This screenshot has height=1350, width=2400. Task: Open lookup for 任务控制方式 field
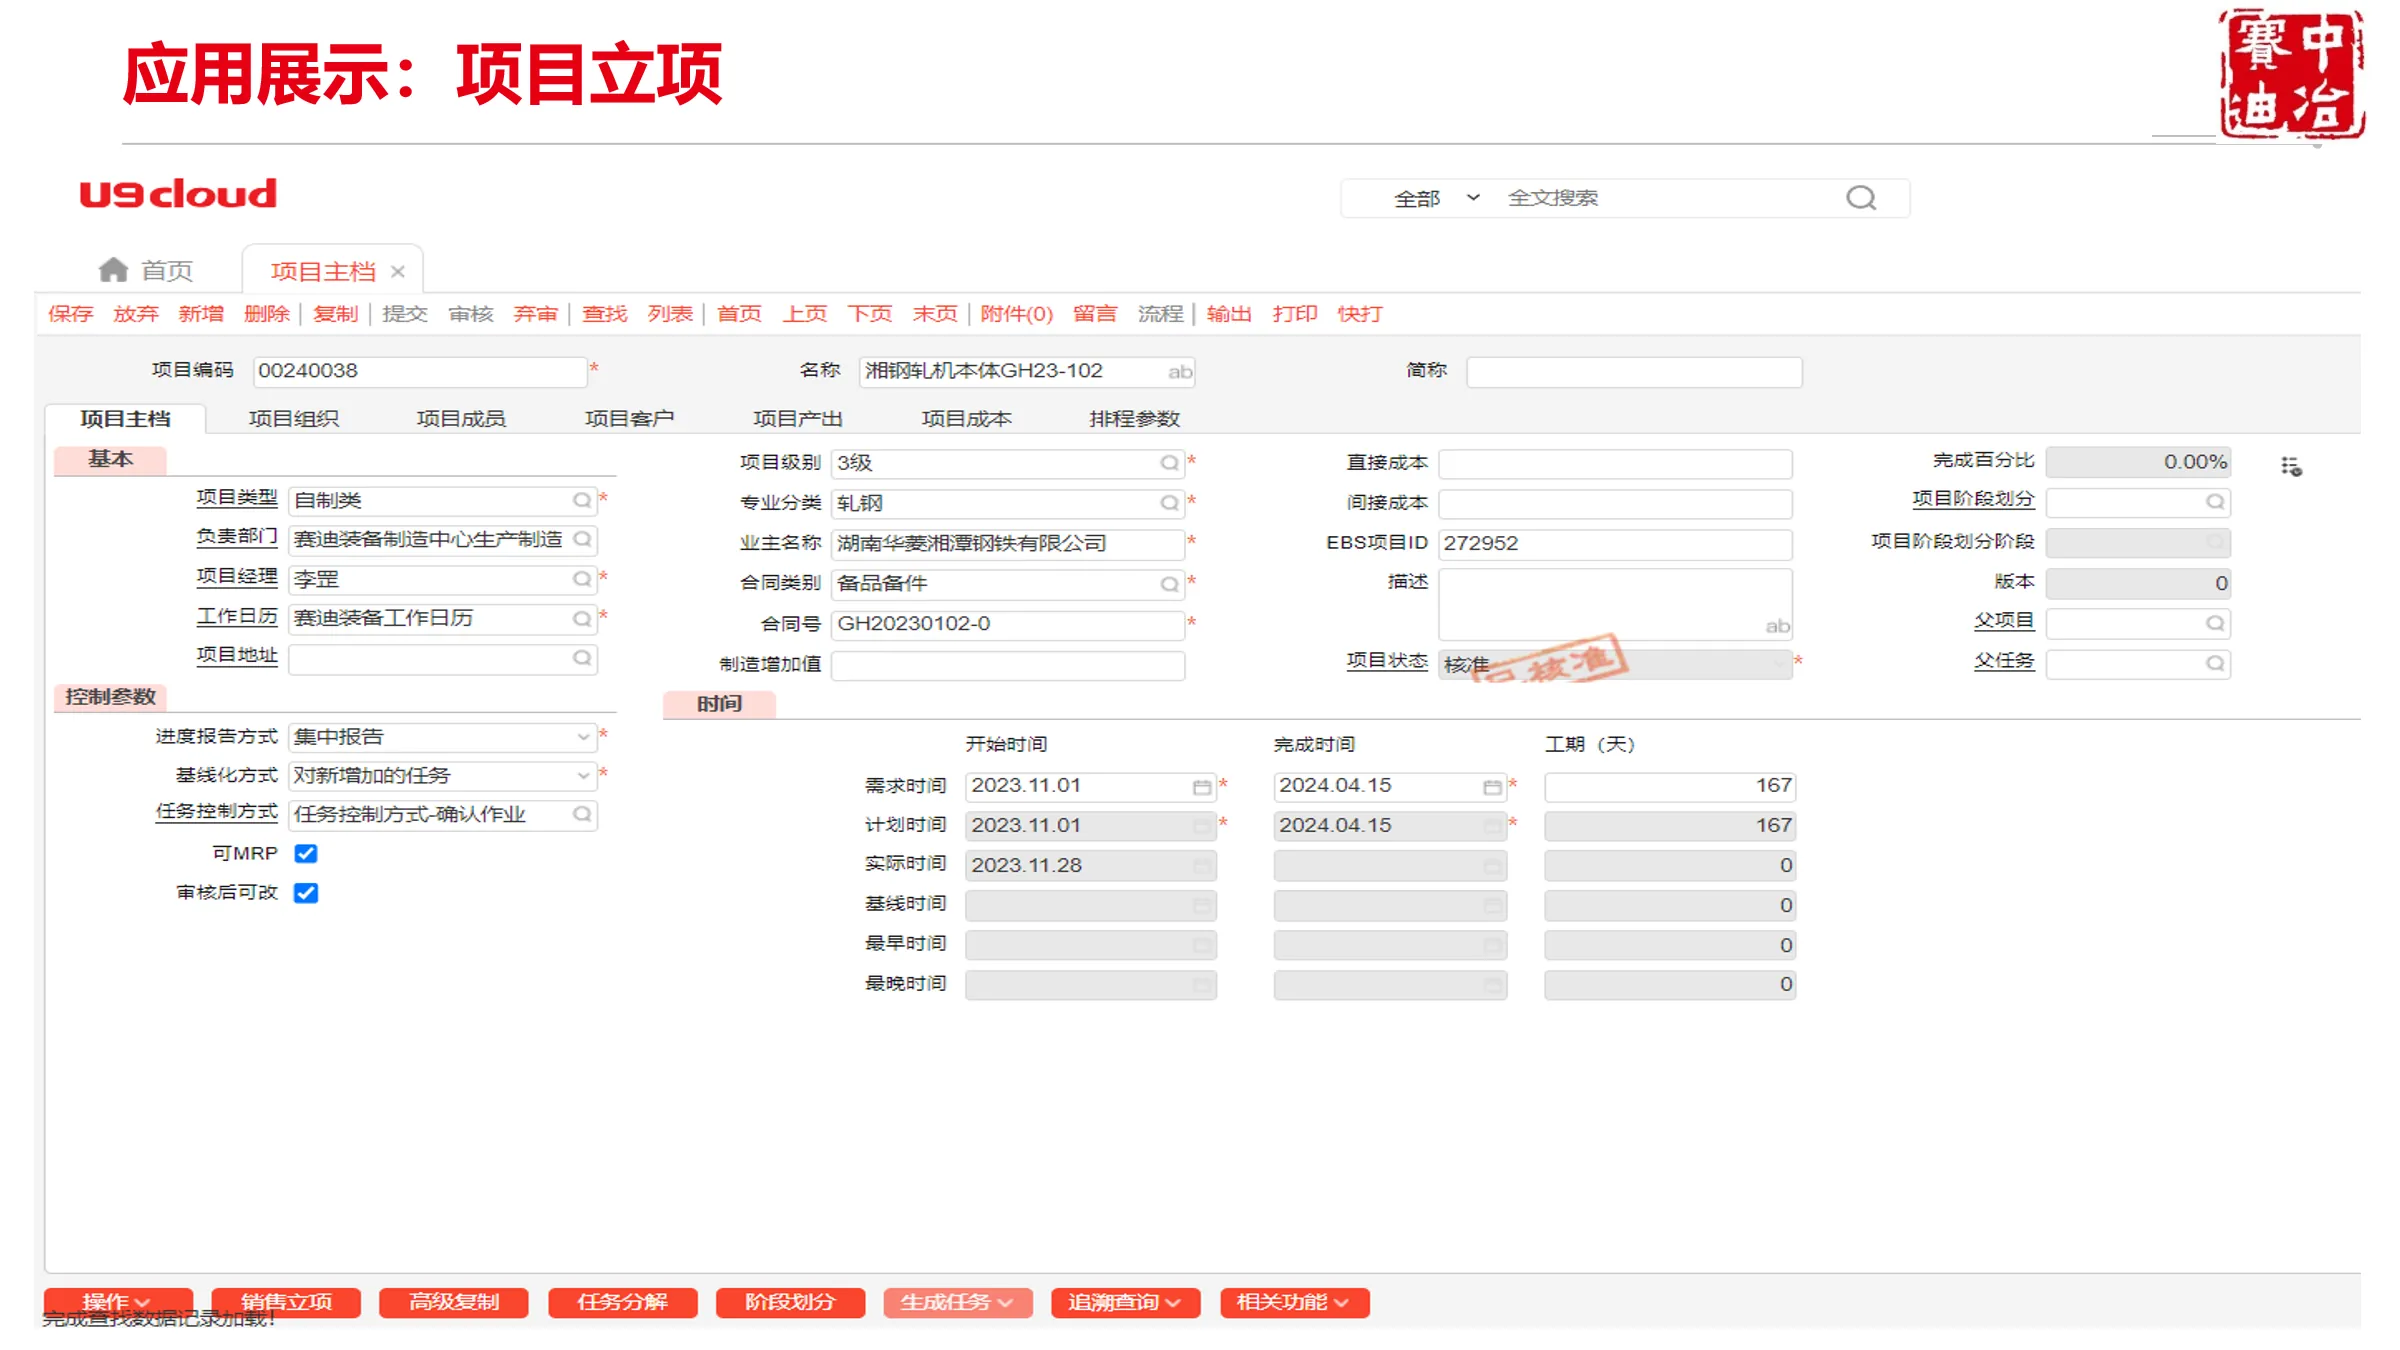(581, 814)
